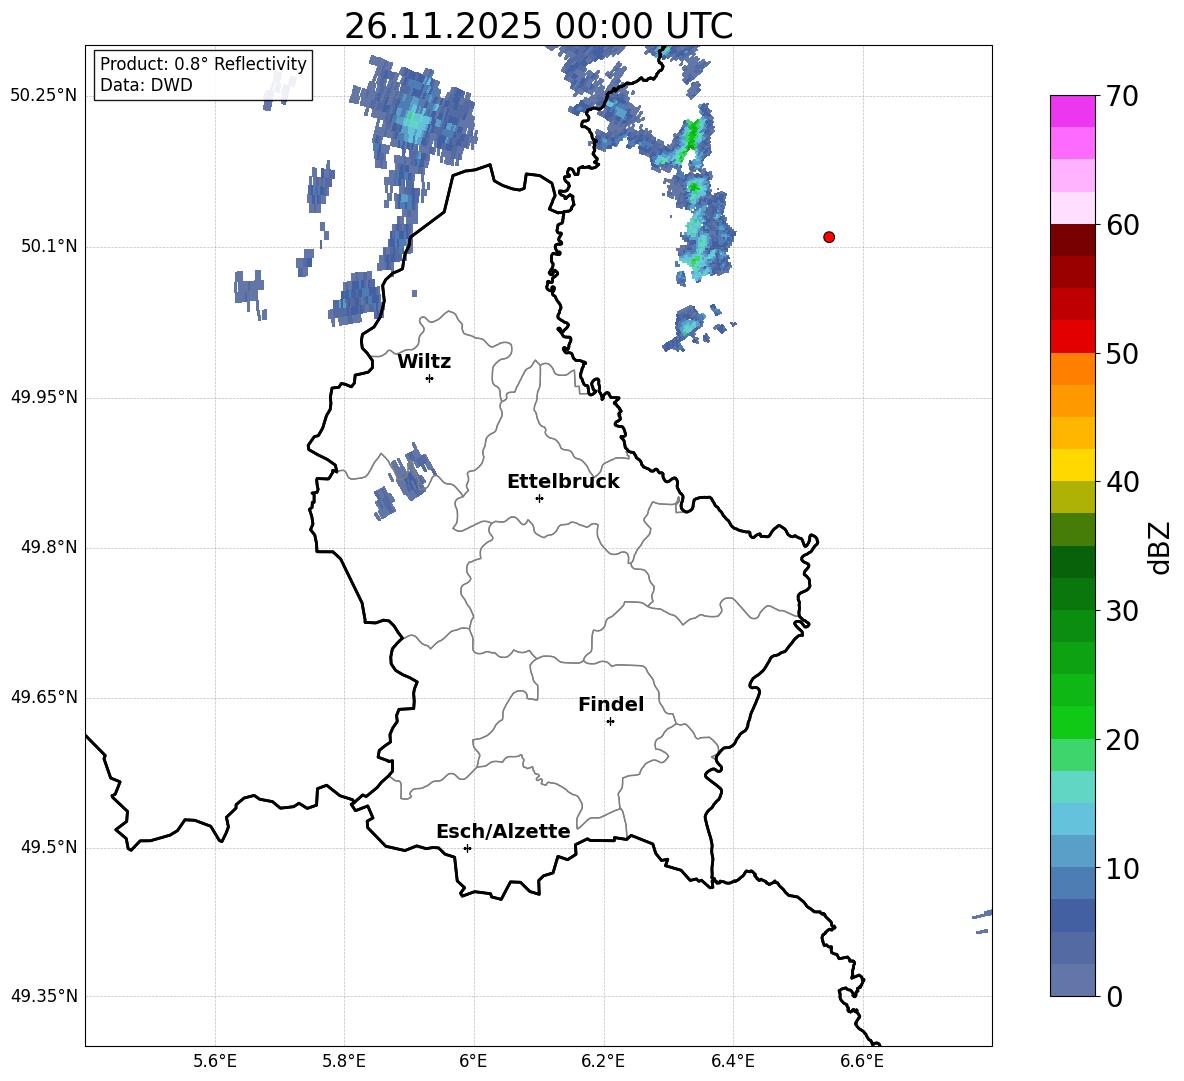Click the dark red colorbar segment below 60
1184x1081 pixels.
coord(1073,241)
